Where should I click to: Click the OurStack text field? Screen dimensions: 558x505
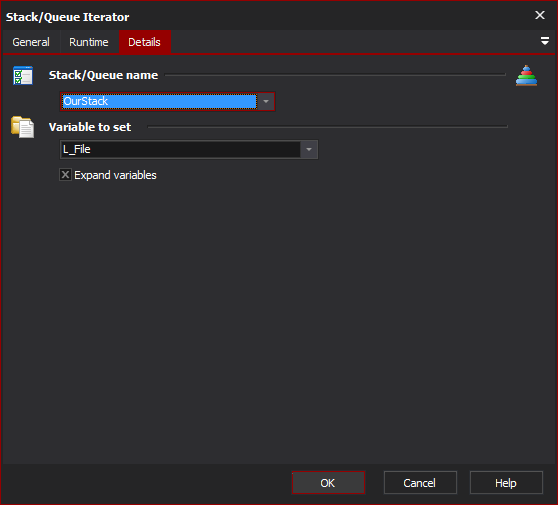pyautogui.click(x=159, y=102)
